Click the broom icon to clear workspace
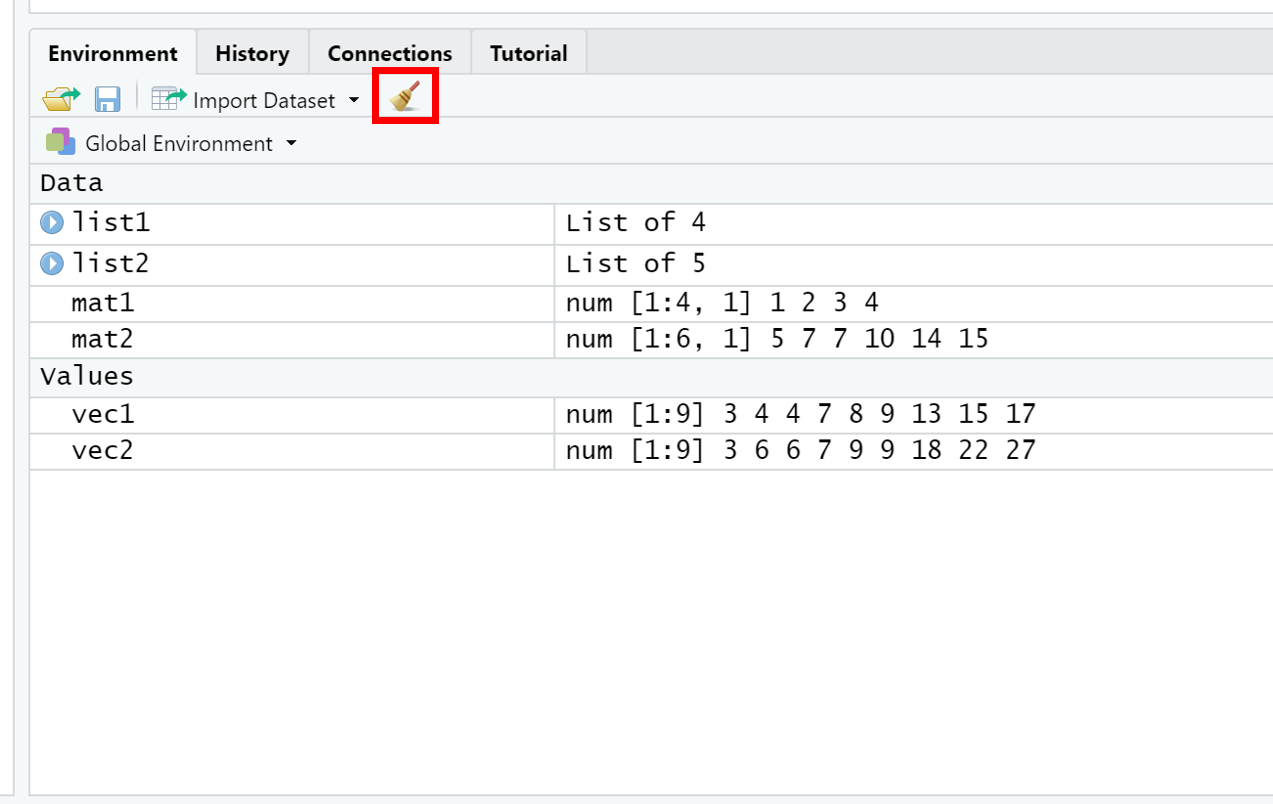Viewport: 1273px width, 804px height. (x=405, y=97)
